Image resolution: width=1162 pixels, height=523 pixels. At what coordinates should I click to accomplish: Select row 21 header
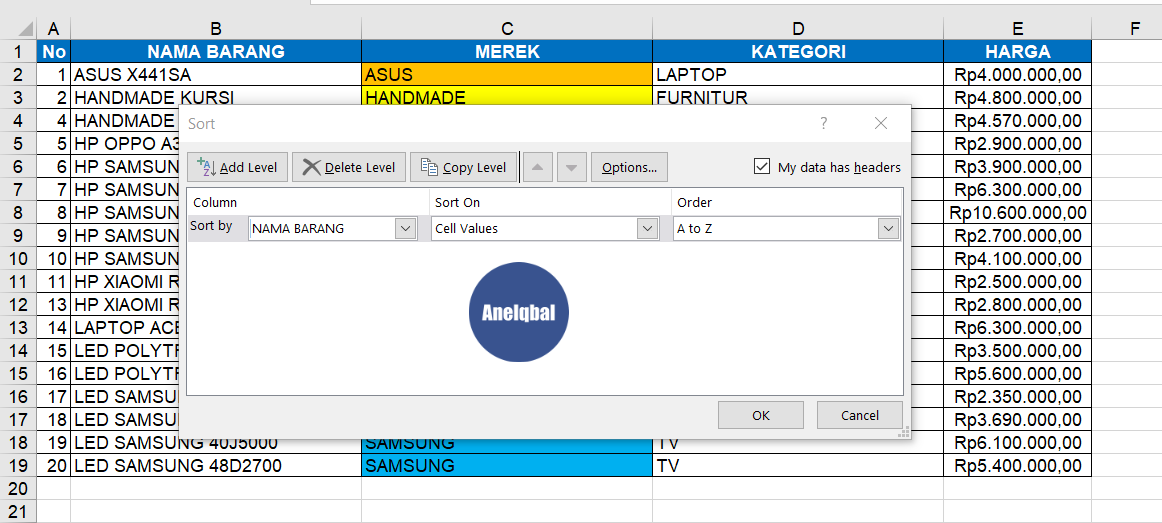[x=18, y=511]
